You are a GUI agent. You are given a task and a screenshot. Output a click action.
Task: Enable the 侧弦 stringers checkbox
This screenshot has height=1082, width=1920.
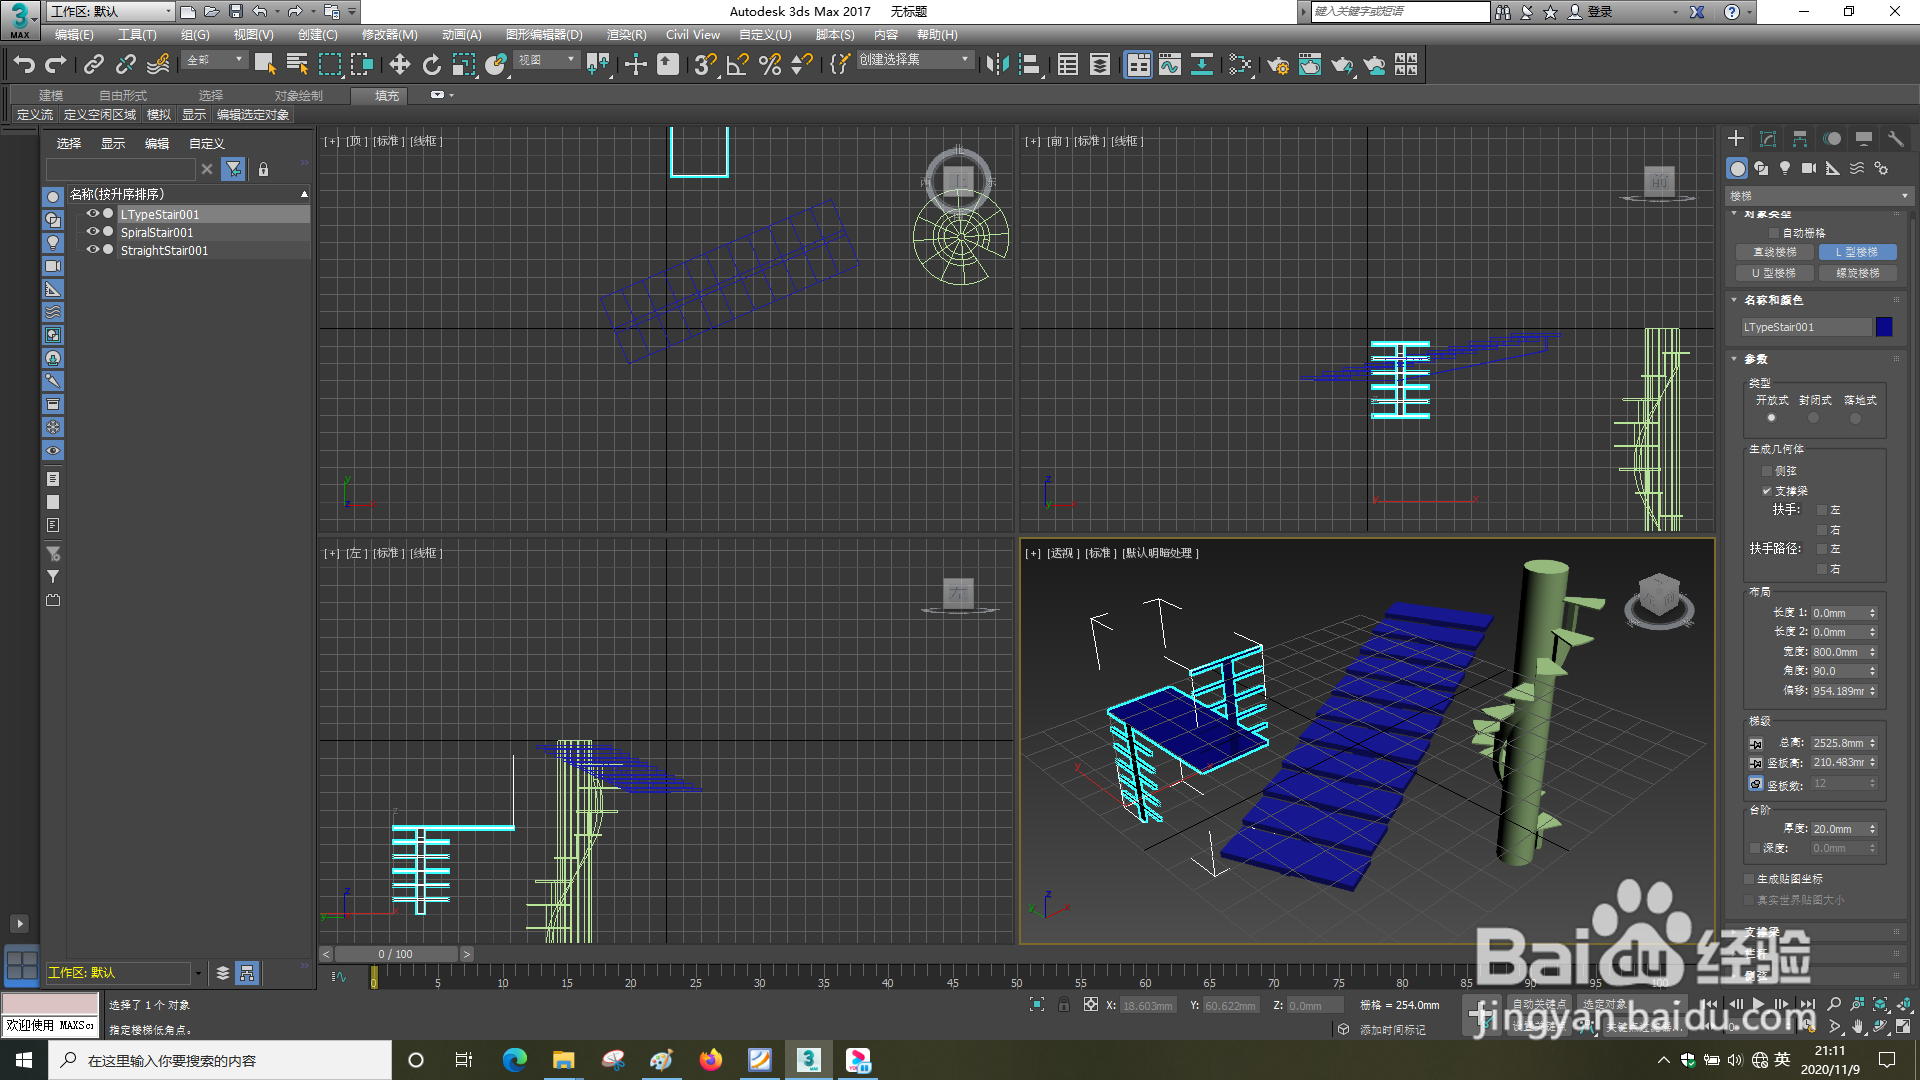tap(1767, 471)
